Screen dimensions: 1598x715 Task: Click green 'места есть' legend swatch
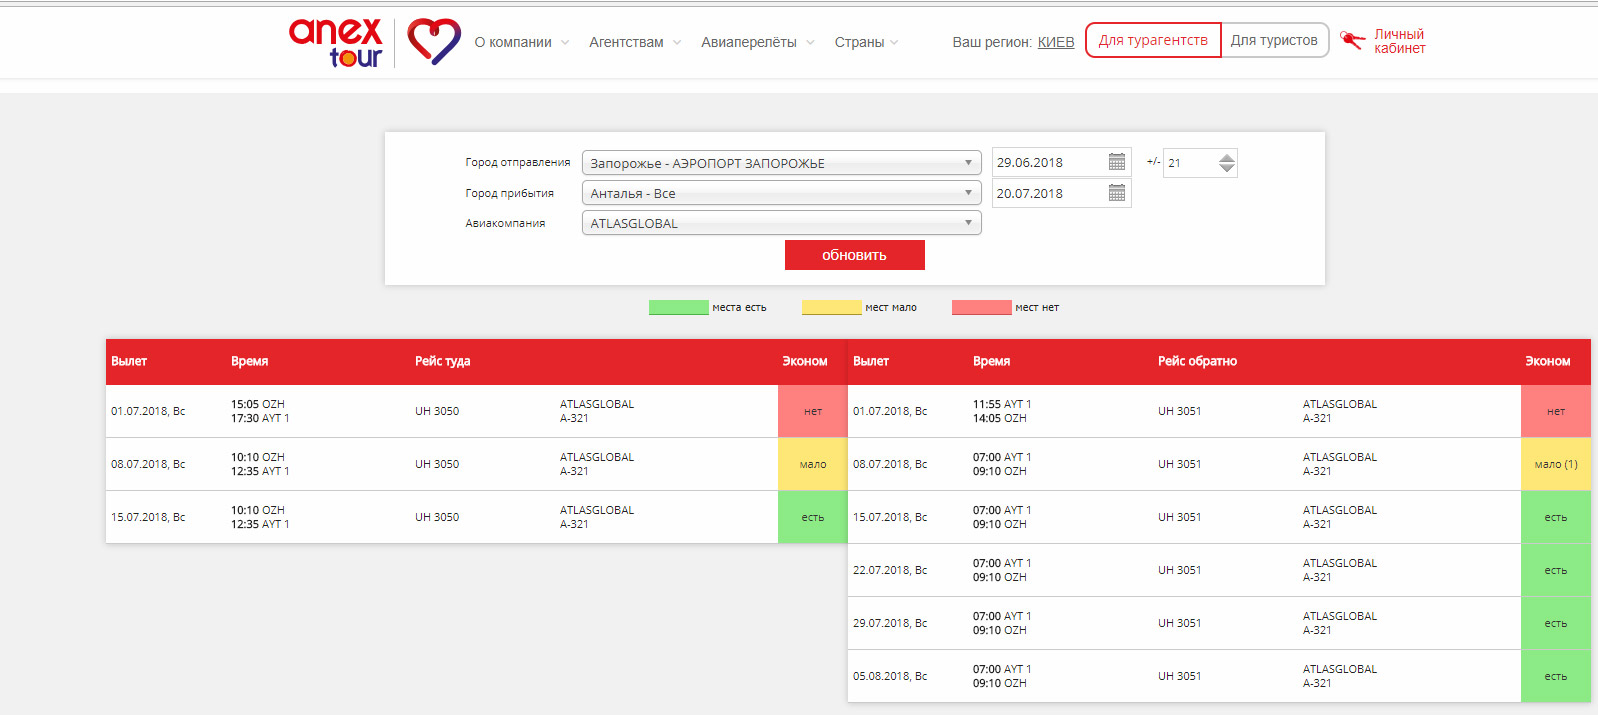(678, 307)
